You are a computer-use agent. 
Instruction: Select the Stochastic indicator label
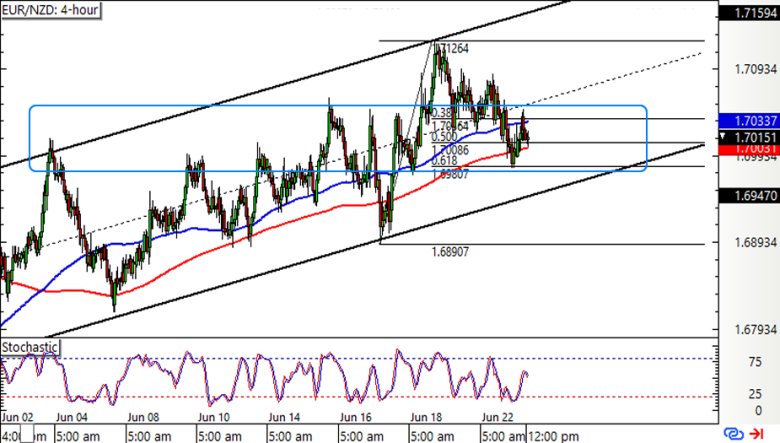click(x=30, y=347)
